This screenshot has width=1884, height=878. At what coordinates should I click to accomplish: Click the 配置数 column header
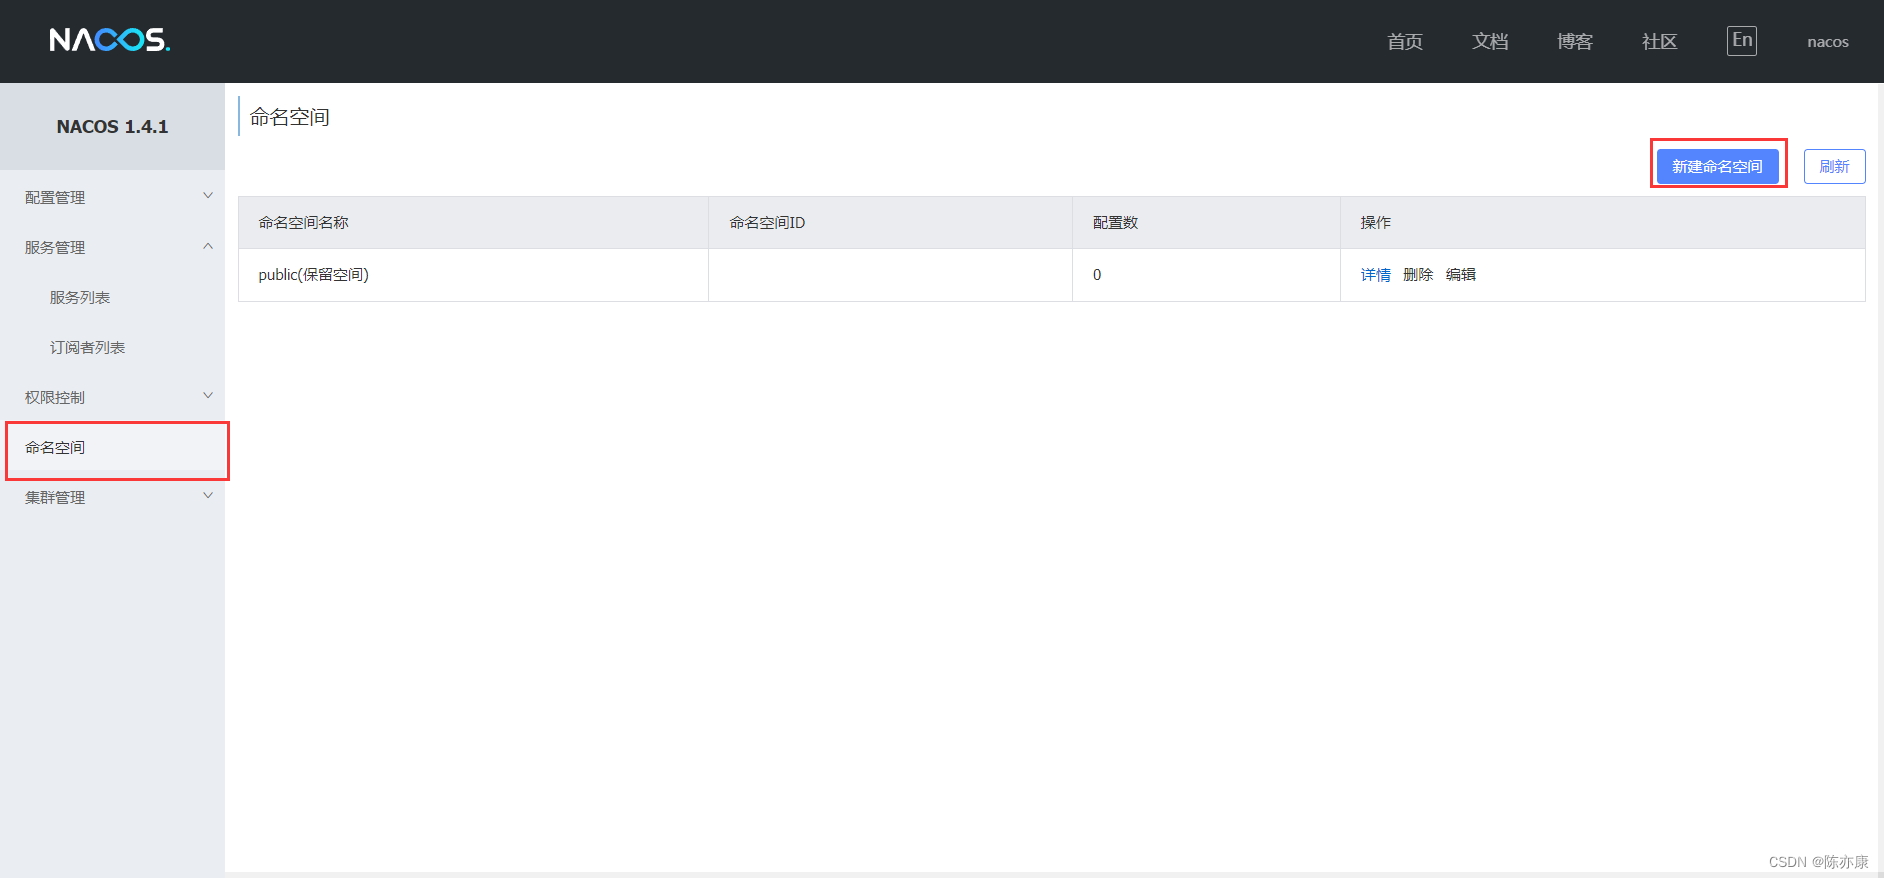pyautogui.click(x=1206, y=222)
